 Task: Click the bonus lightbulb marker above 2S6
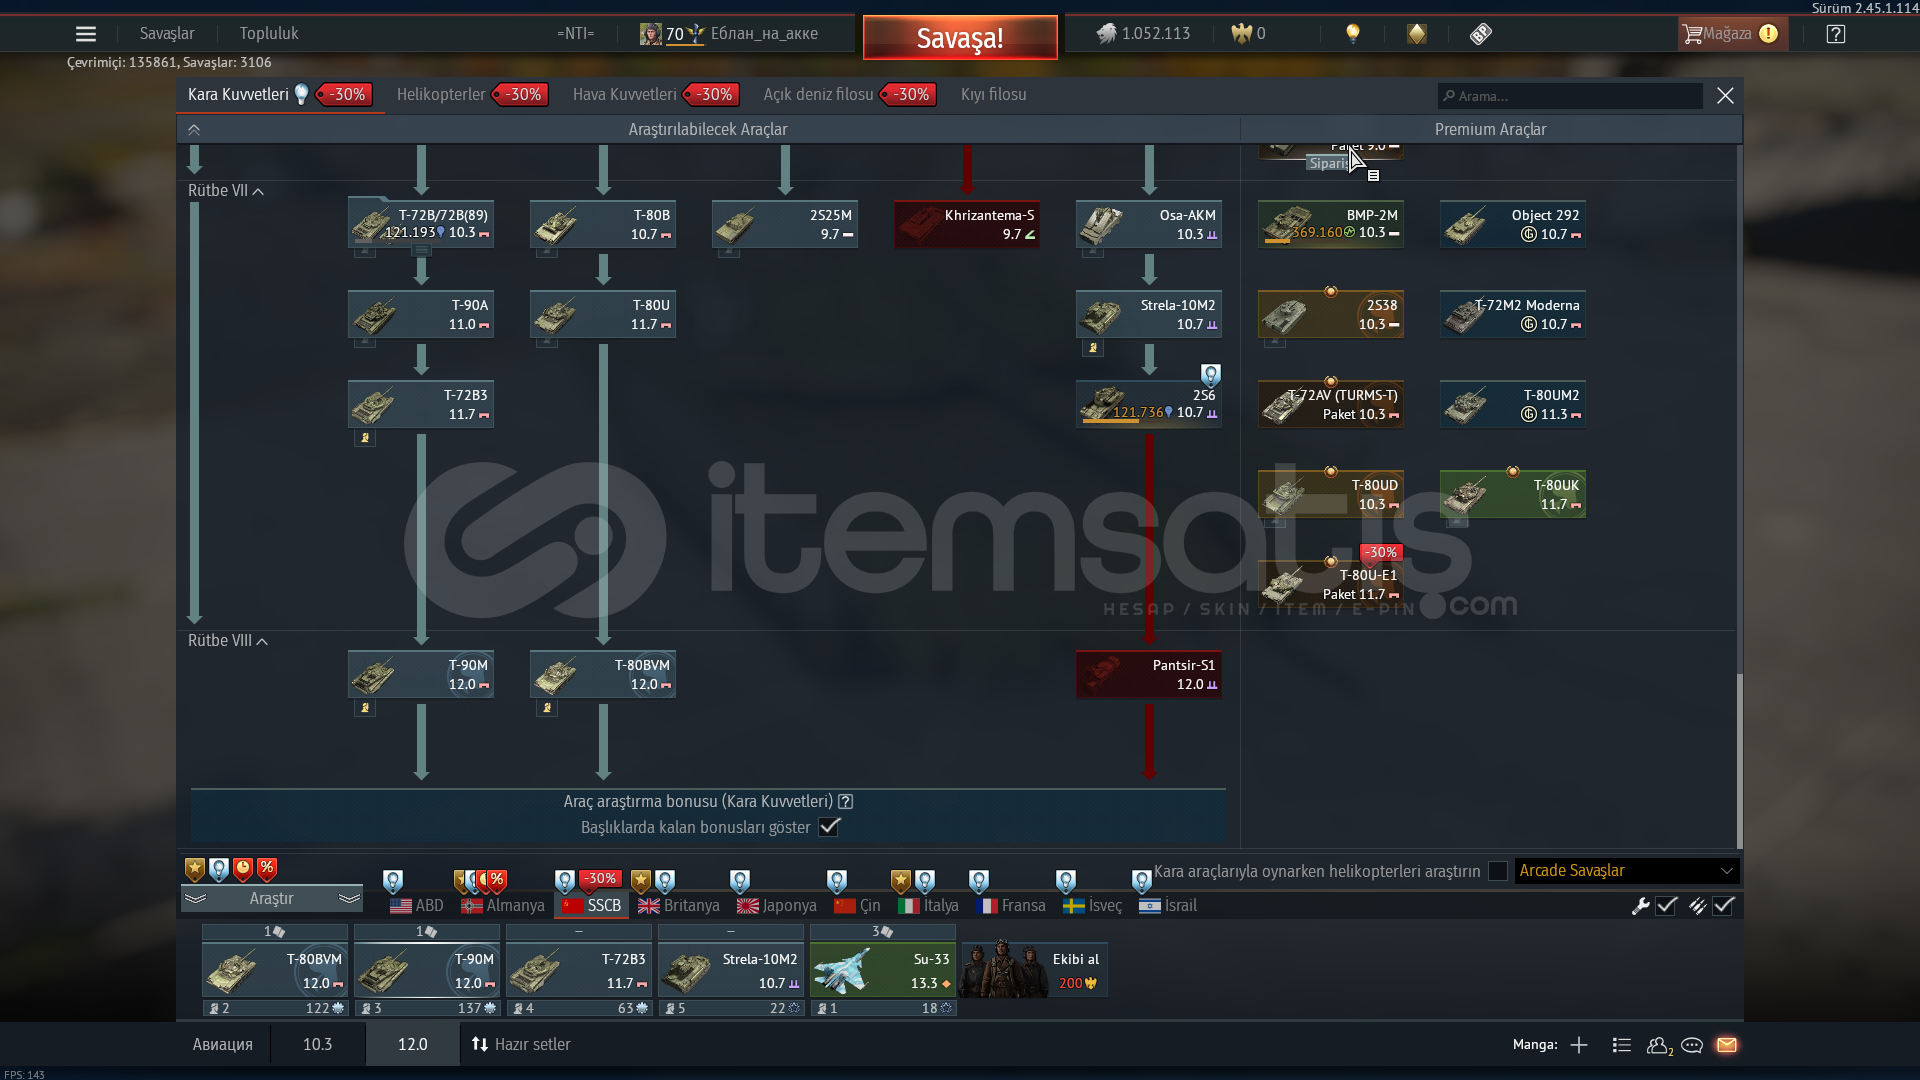click(1211, 375)
